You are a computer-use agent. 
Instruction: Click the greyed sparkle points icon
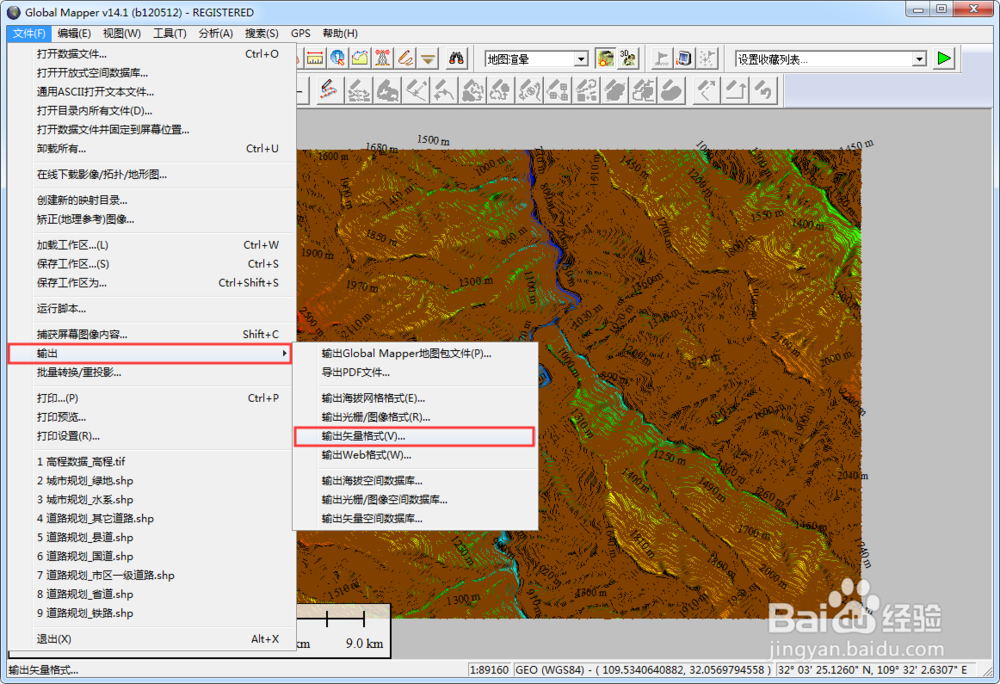pos(707,59)
